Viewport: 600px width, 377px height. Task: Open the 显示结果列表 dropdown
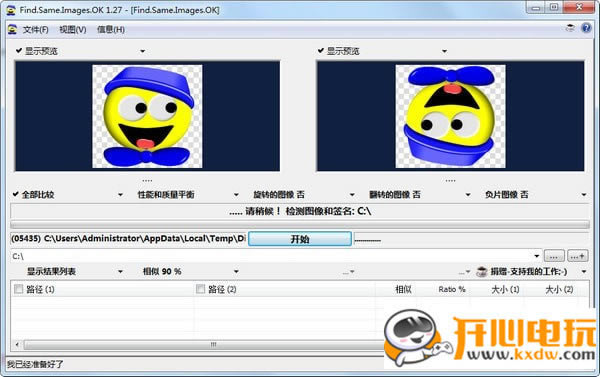120,272
